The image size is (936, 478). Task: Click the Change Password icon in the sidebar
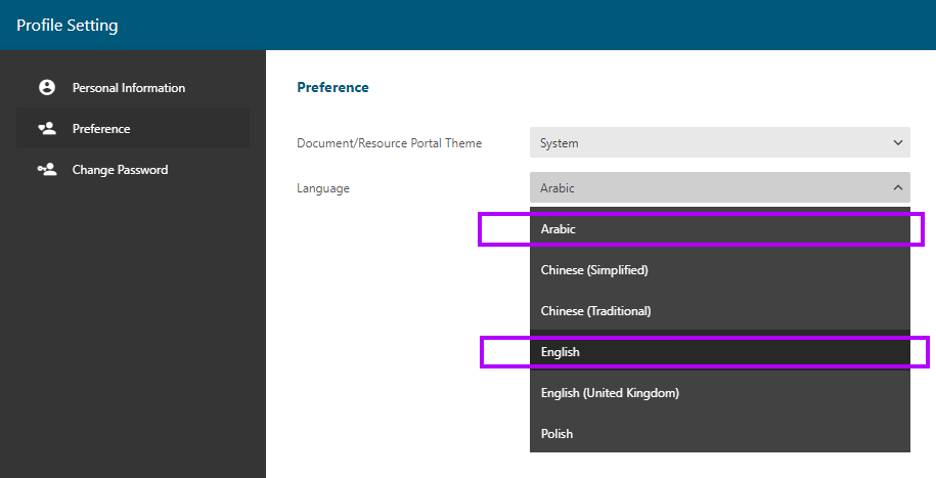46,170
